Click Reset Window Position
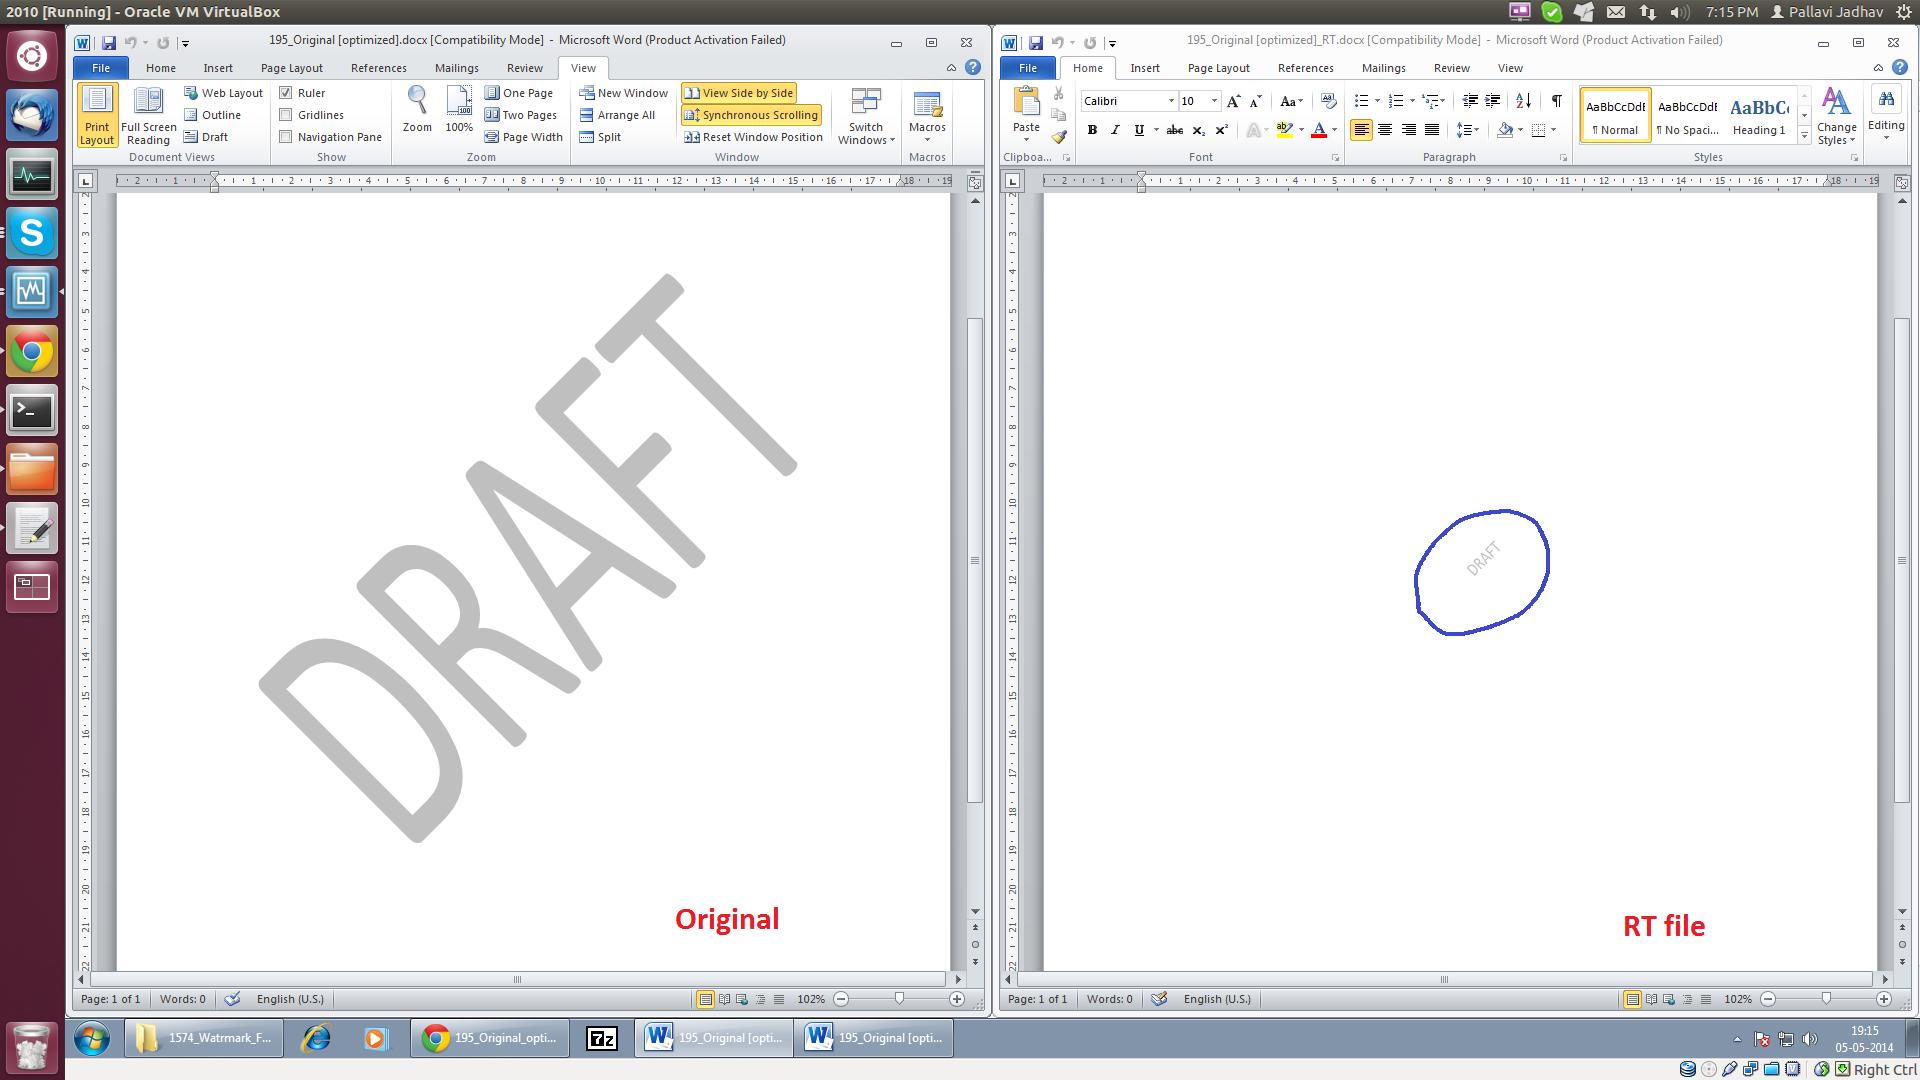This screenshot has height=1080, width=1920. (x=753, y=137)
